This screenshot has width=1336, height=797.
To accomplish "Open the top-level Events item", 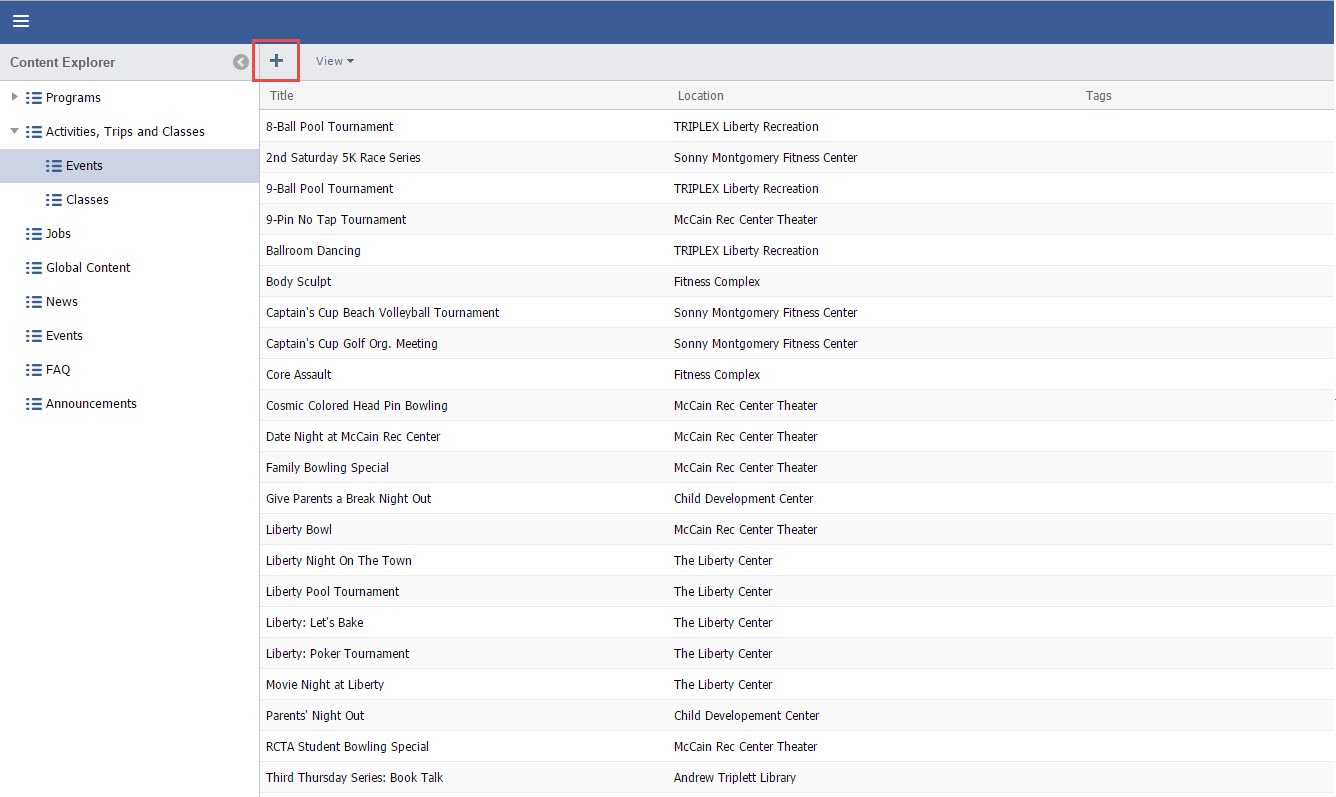I will 64,336.
